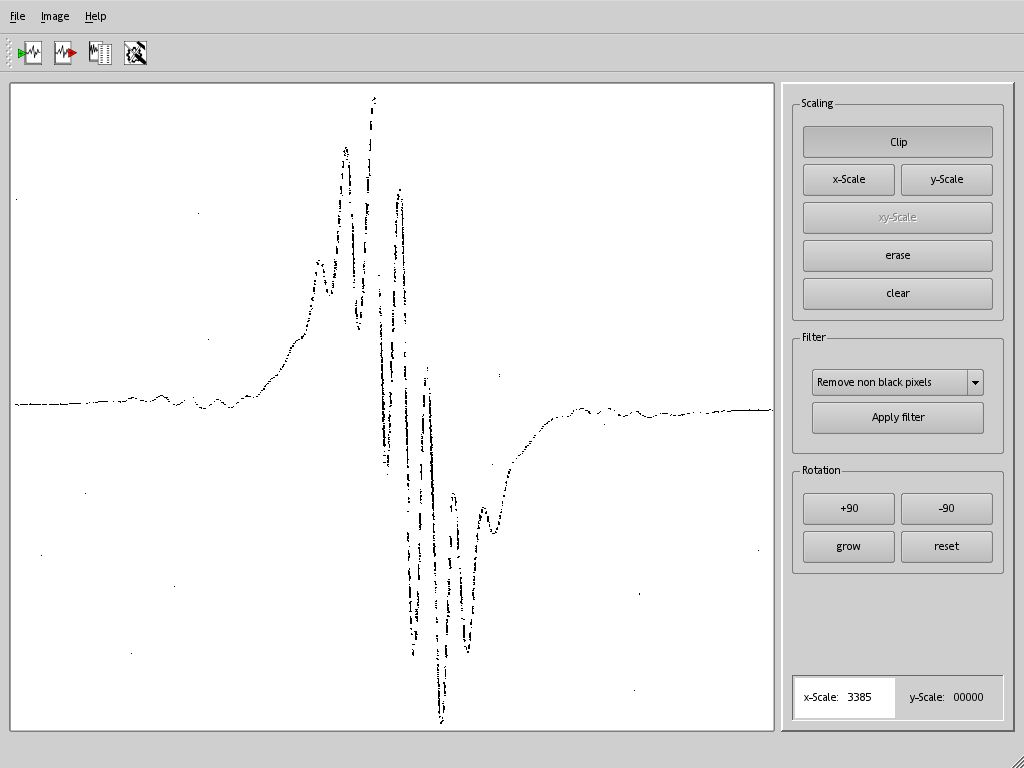The width and height of the screenshot is (1024, 768).
Task: Click the Apply filter button
Action: 898,417
